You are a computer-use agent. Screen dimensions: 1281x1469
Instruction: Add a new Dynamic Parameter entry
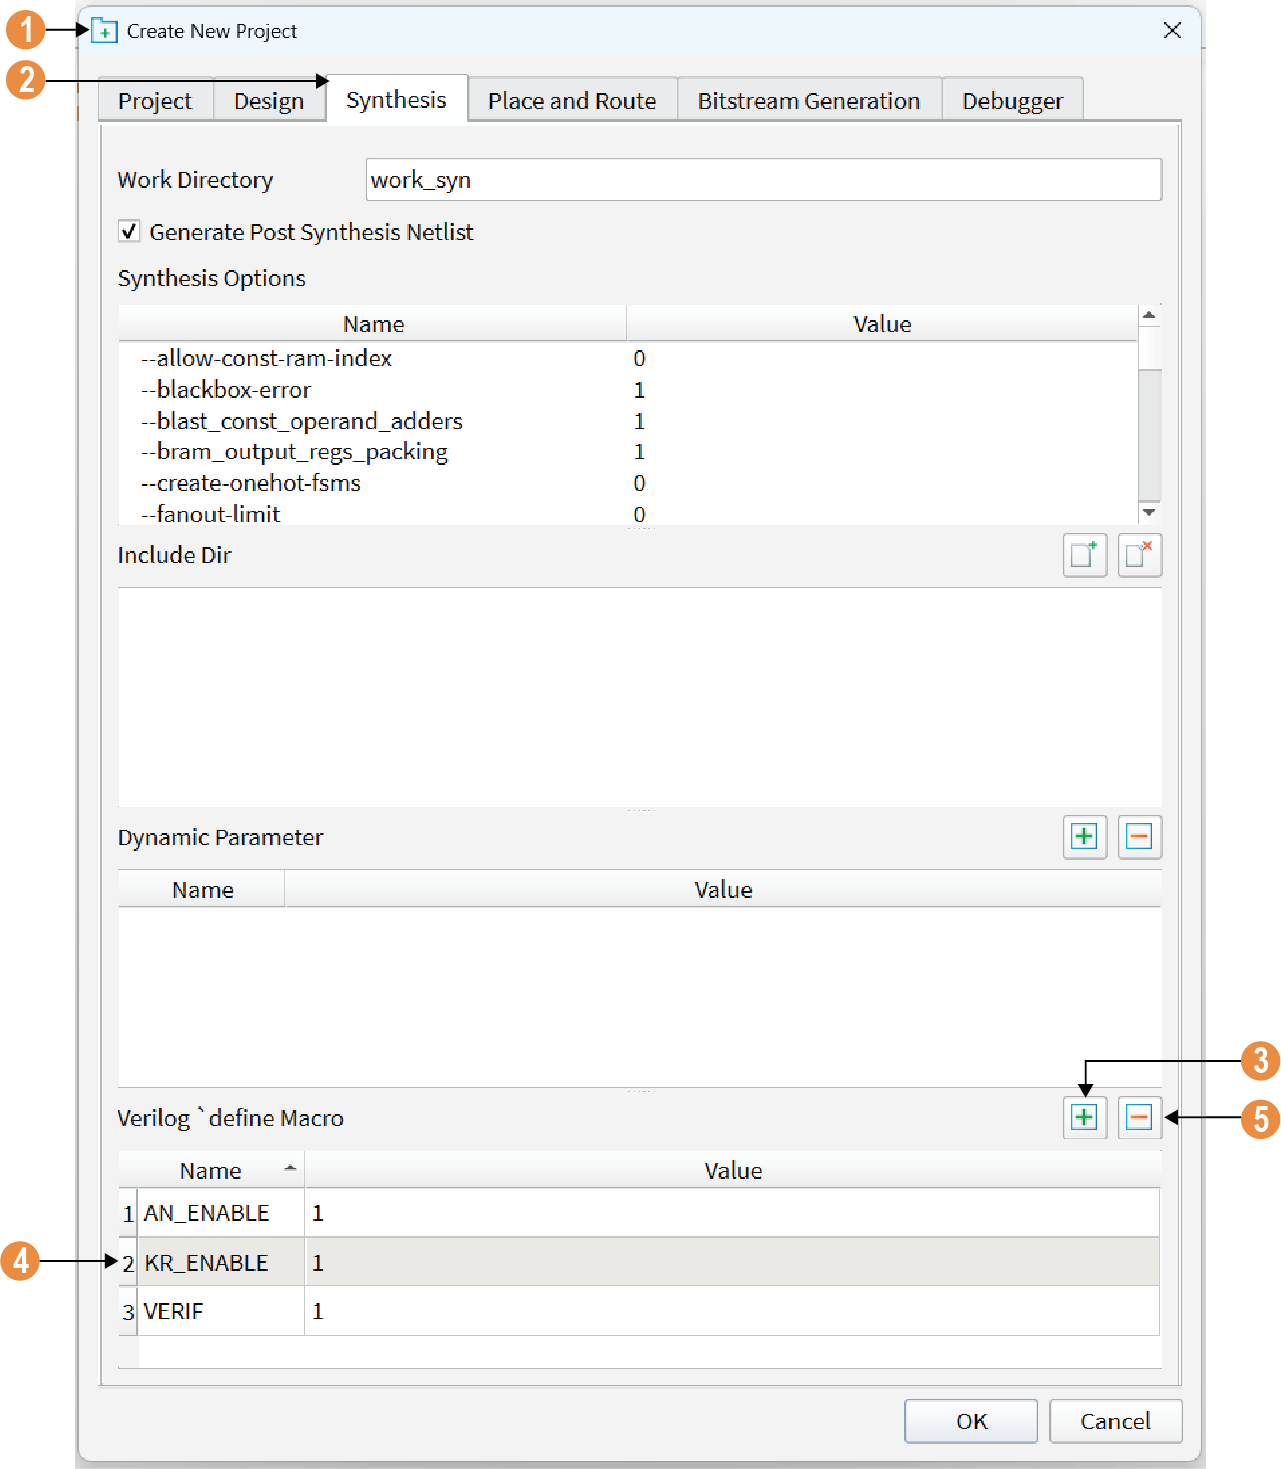pyautogui.click(x=1084, y=836)
